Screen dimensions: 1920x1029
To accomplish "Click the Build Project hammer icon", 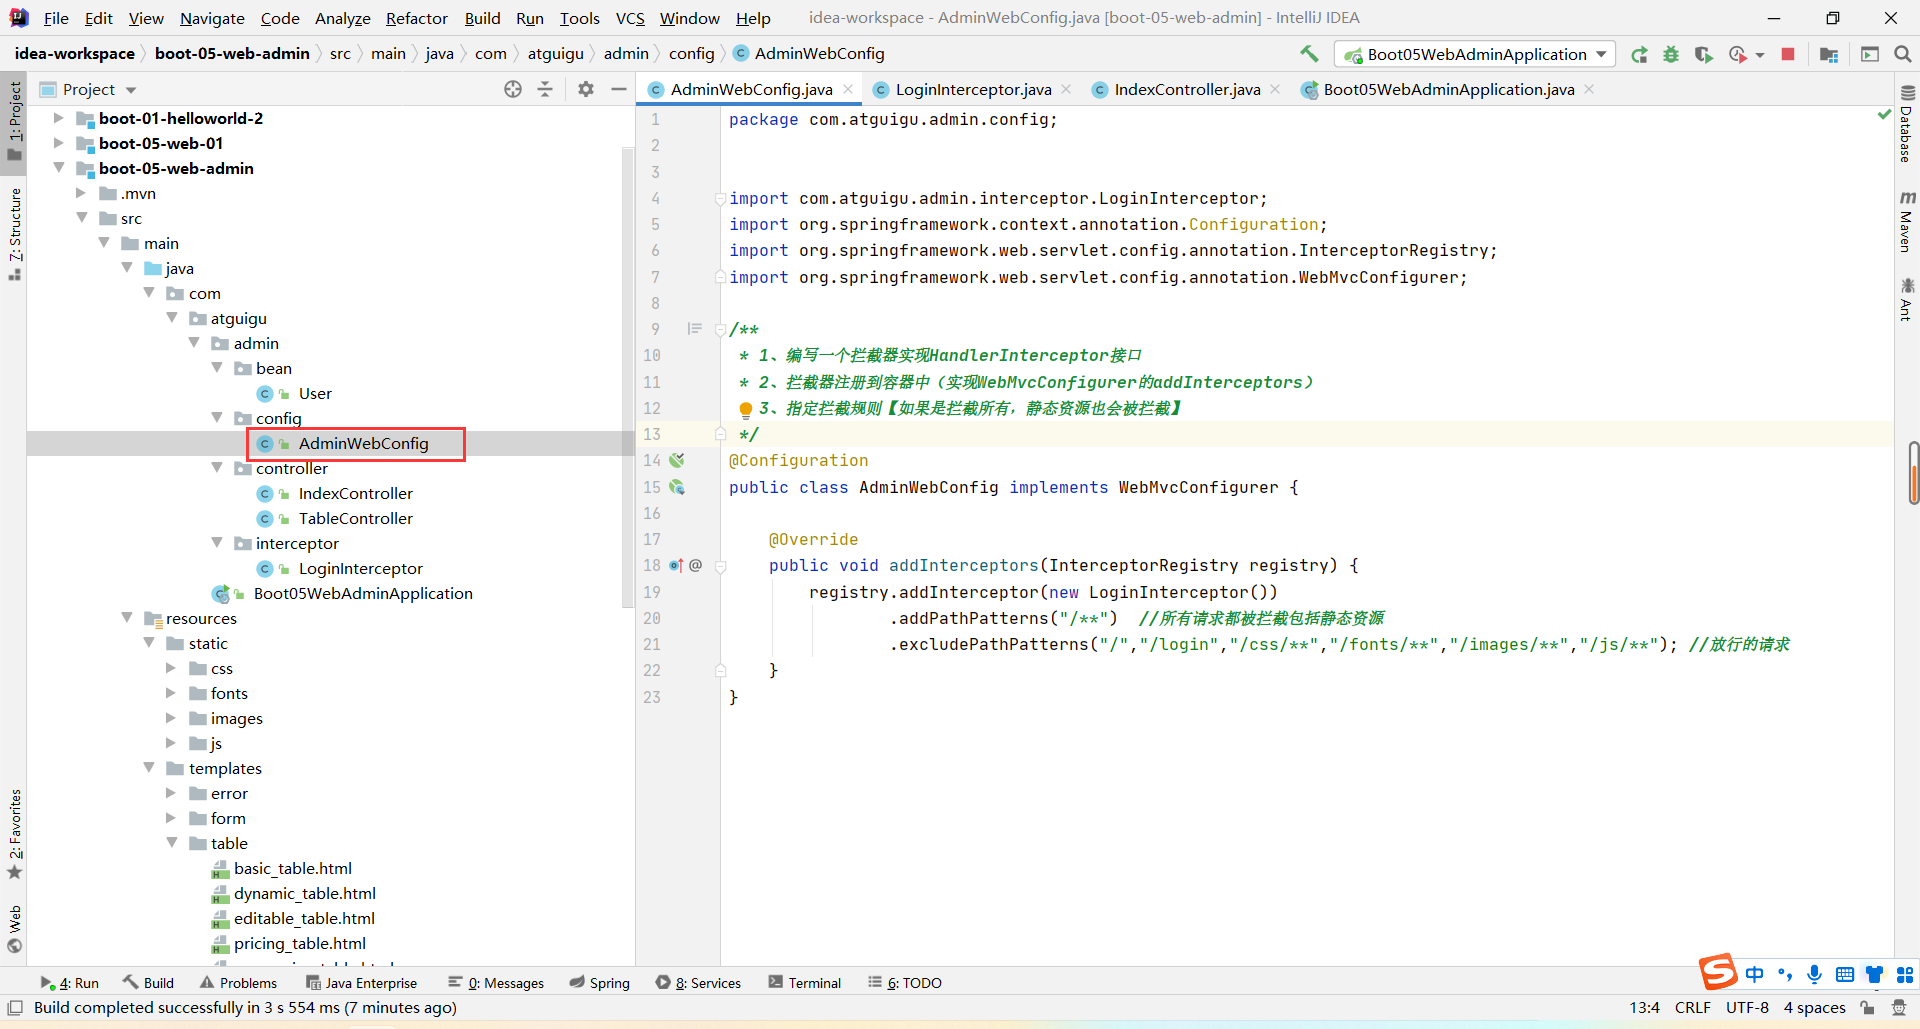I will click(1309, 54).
